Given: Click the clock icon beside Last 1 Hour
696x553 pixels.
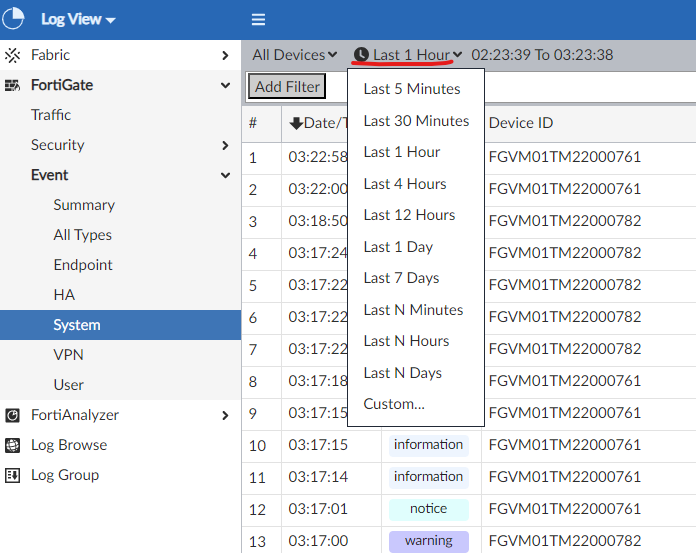Looking at the screenshot, I should (x=361, y=55).
